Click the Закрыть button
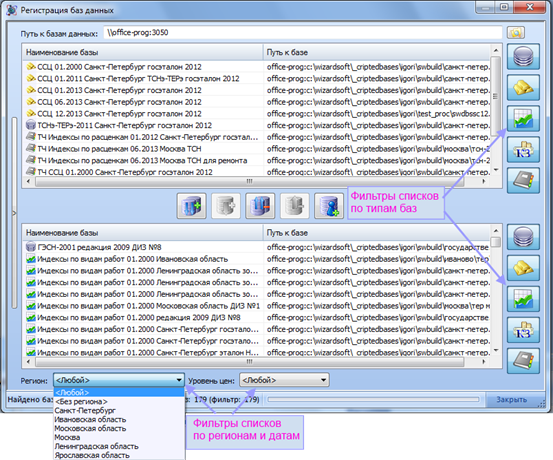553x460 pixels. [511, 400]
